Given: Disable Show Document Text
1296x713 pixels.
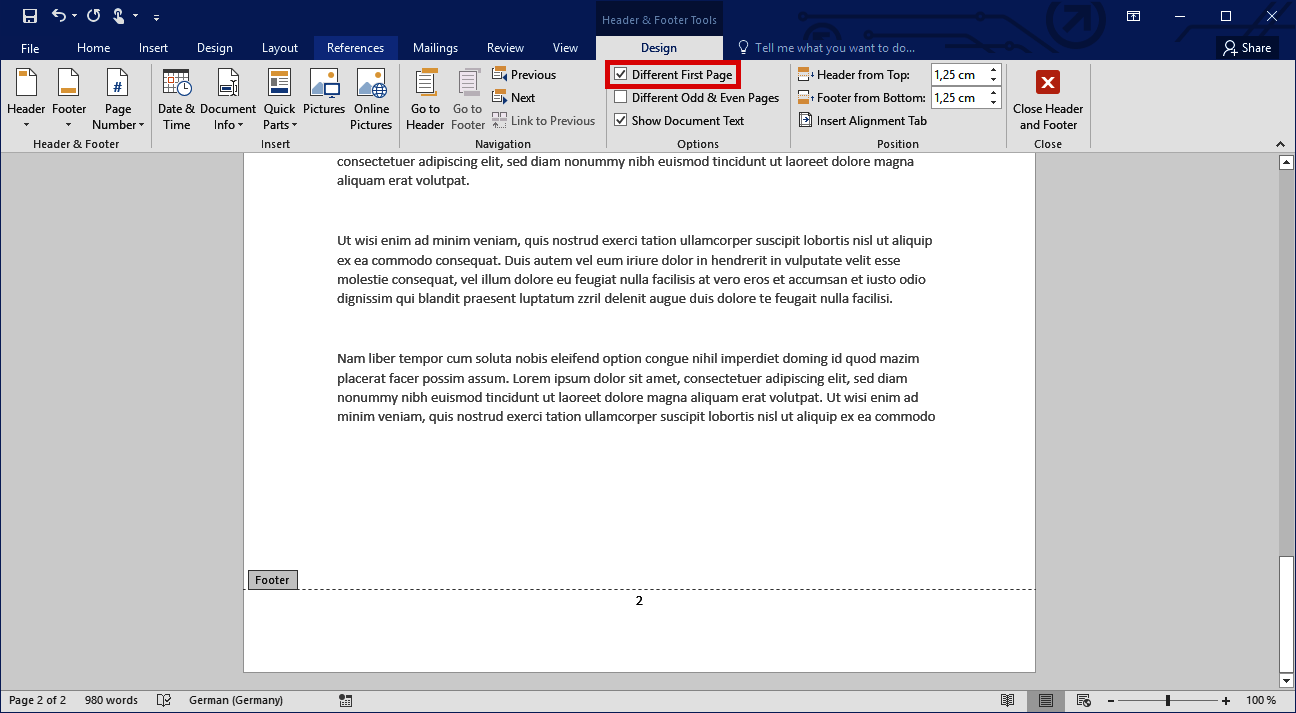Looking at the screenshot, I should (622, 120).
